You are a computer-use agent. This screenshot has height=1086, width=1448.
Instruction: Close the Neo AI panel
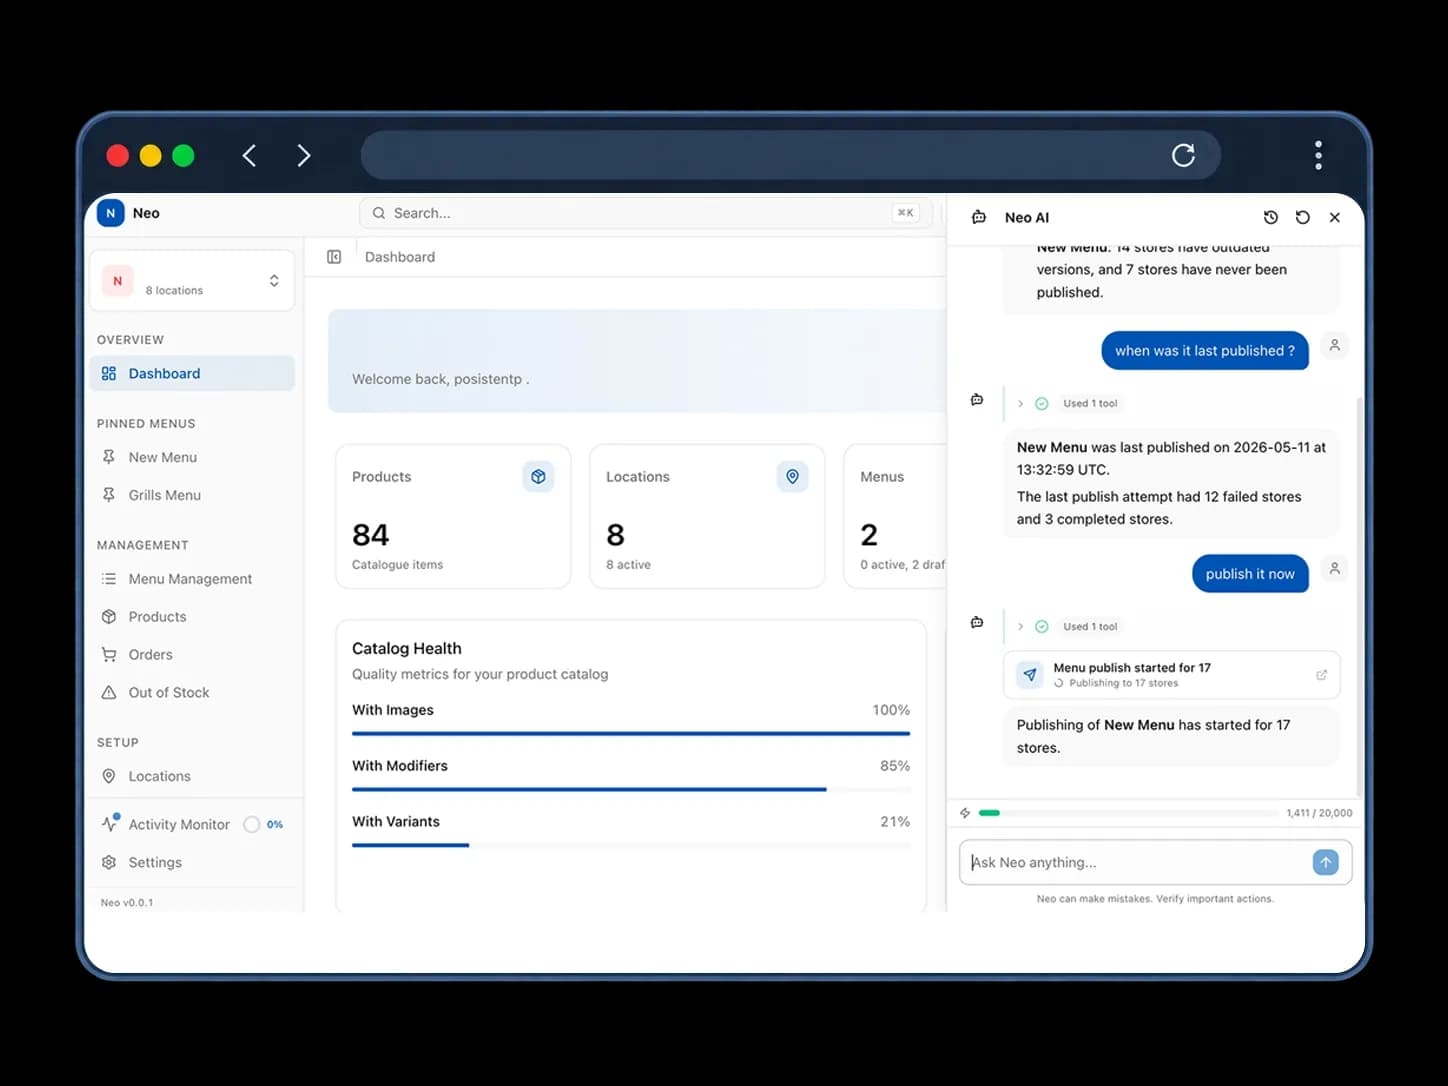point(1335,217)
